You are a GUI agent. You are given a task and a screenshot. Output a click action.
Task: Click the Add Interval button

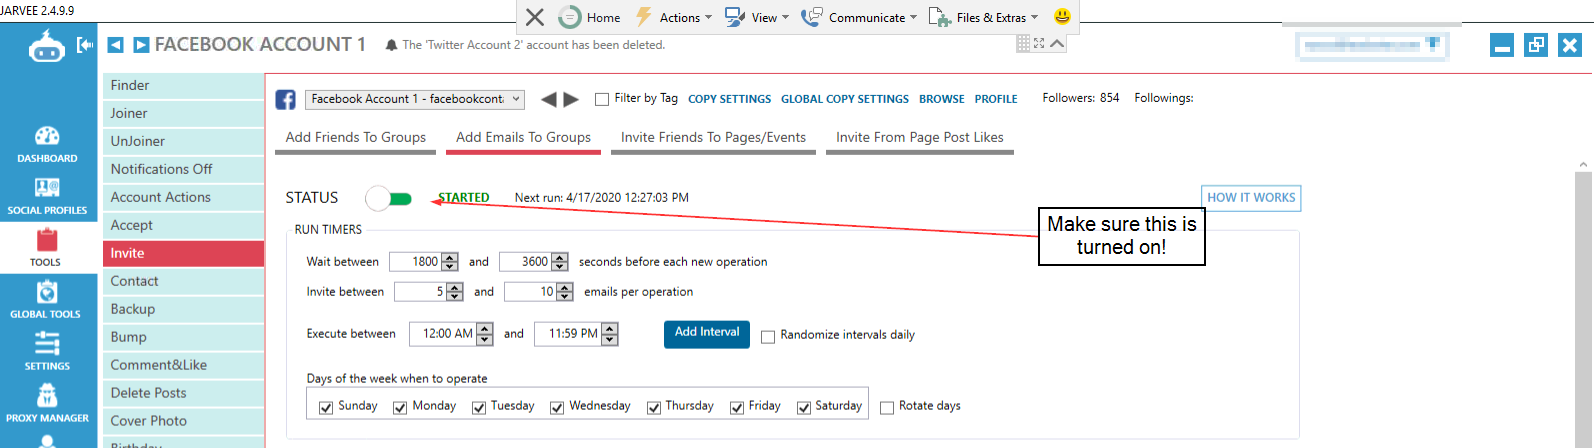pyautogui.click(x=707, y=333)
